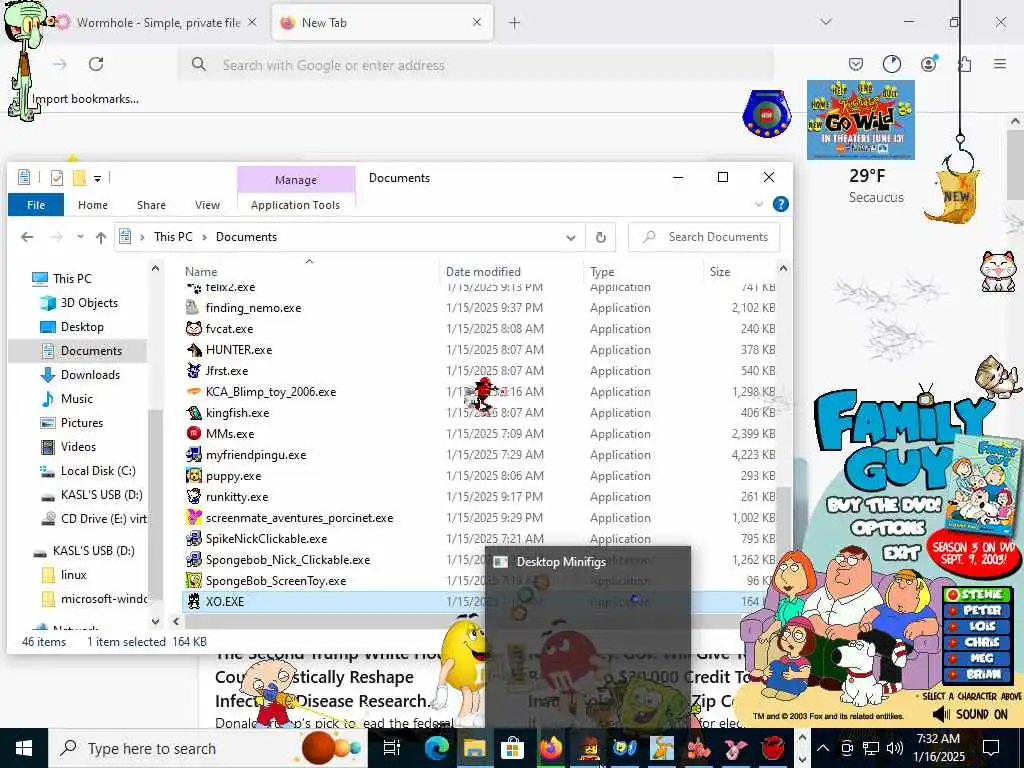Click the red M&M taskbar icon
The height and width of the screenshot is (768, 1024).
(x=774, y=748)
